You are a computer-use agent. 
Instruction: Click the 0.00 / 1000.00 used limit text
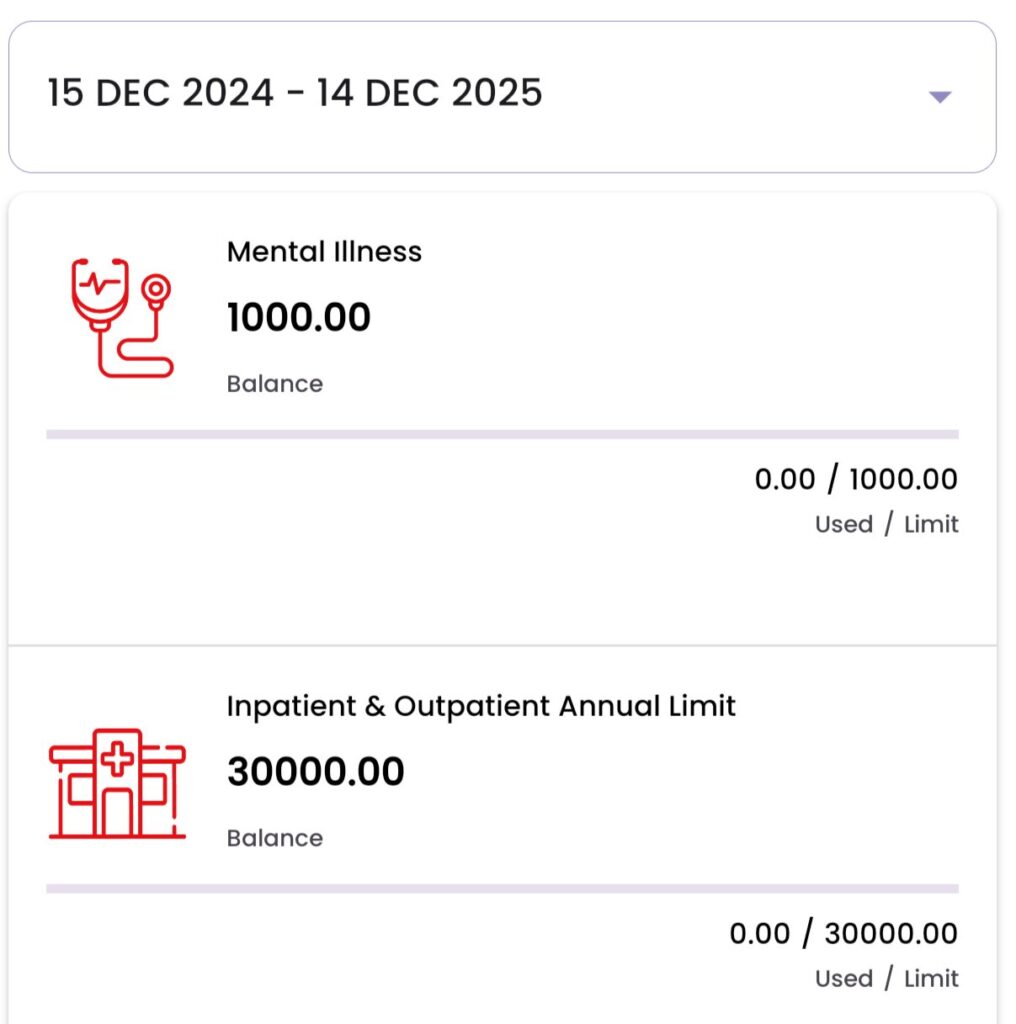[856, 479]
